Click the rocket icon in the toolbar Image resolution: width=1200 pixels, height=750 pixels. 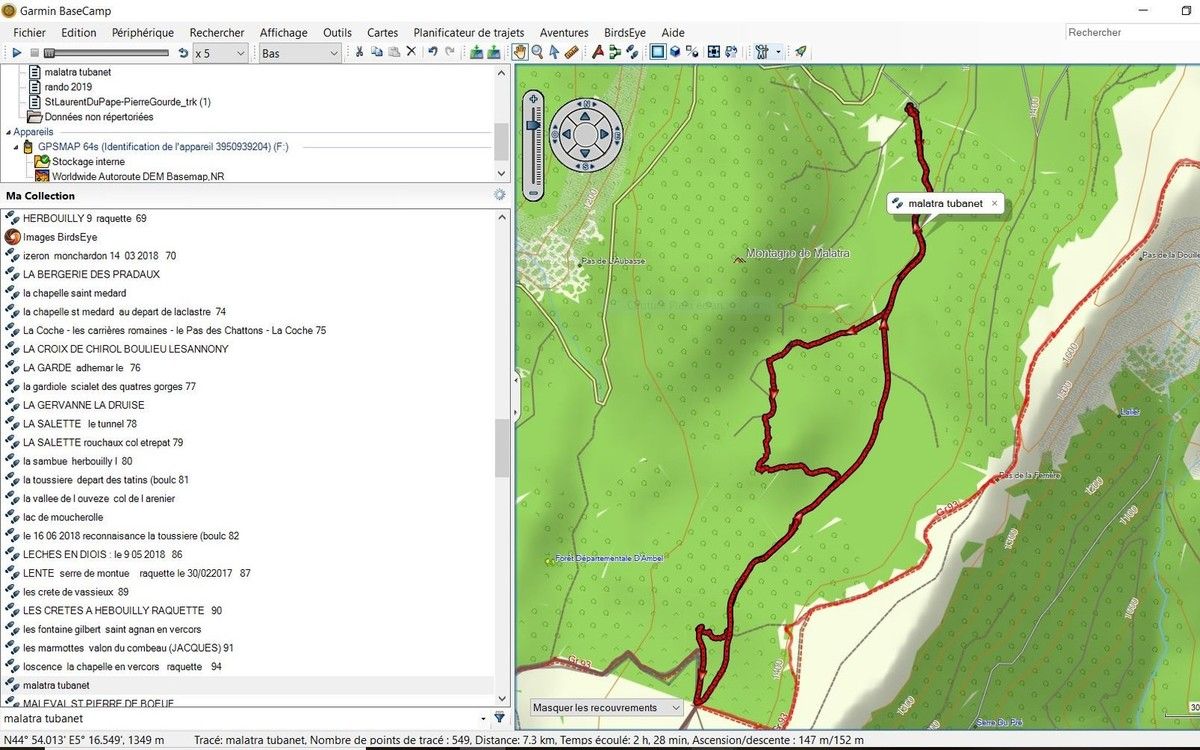tap(801, 52)
